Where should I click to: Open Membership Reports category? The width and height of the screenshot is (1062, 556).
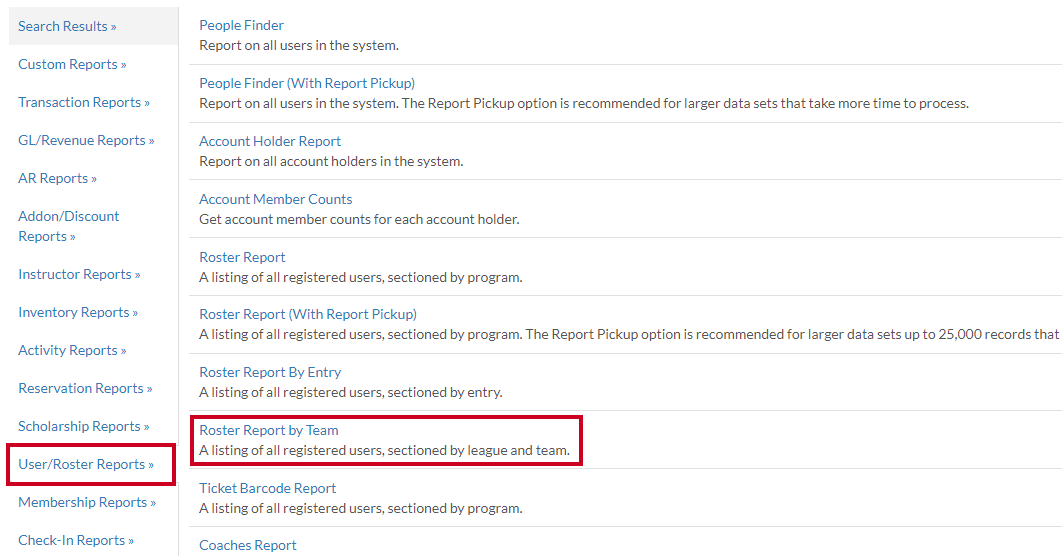click(x=87, y=502)
